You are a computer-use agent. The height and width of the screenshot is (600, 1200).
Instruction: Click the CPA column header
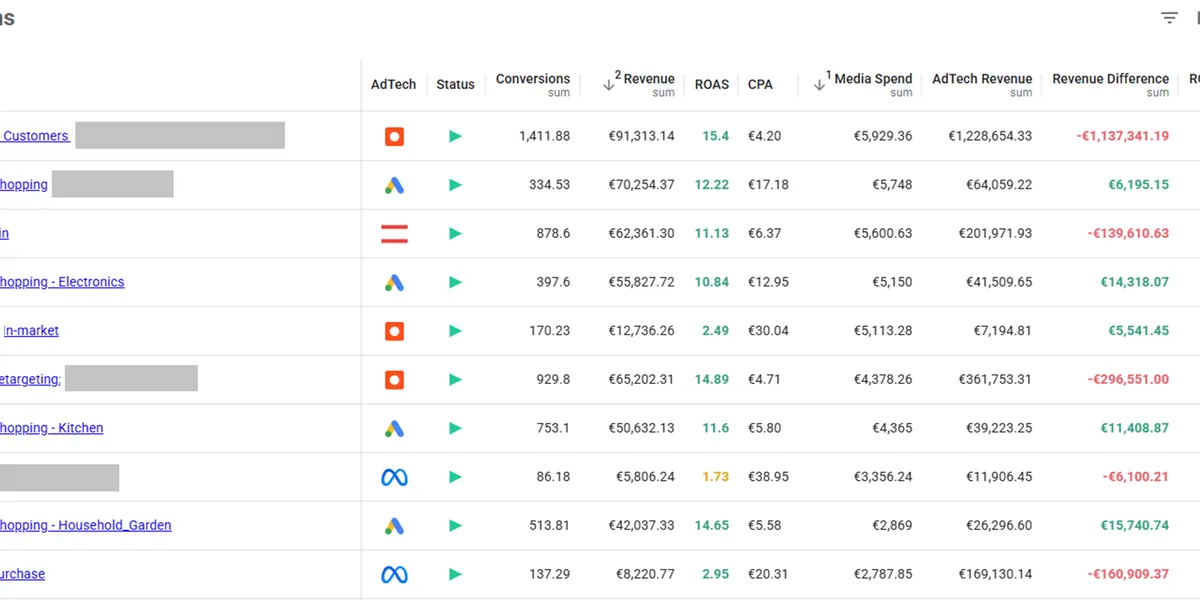[760, 84]
